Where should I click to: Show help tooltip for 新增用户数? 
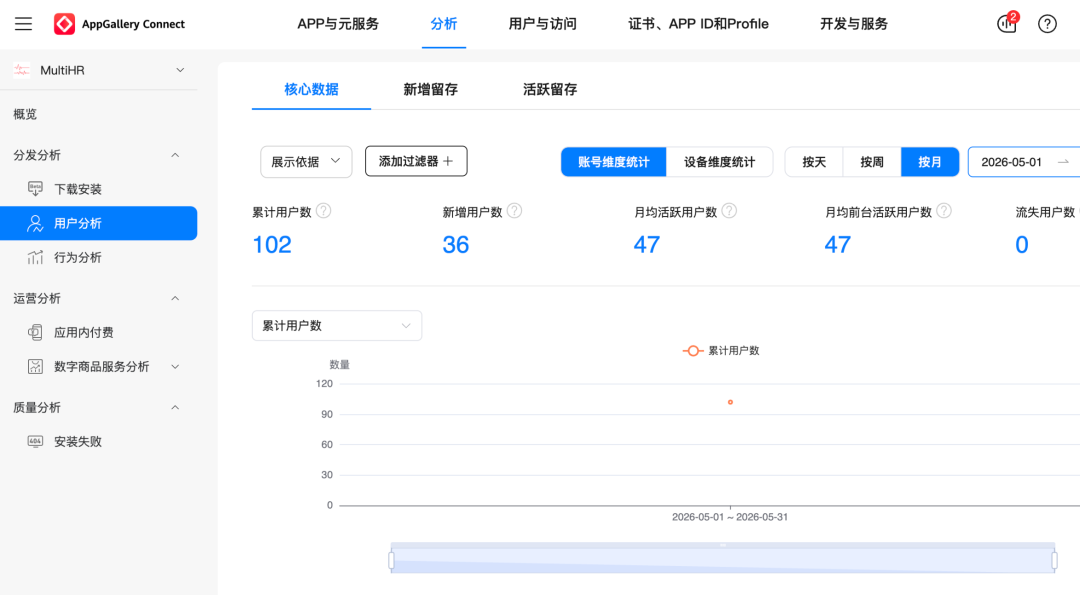pyautogui.click(x=515, y=211)
